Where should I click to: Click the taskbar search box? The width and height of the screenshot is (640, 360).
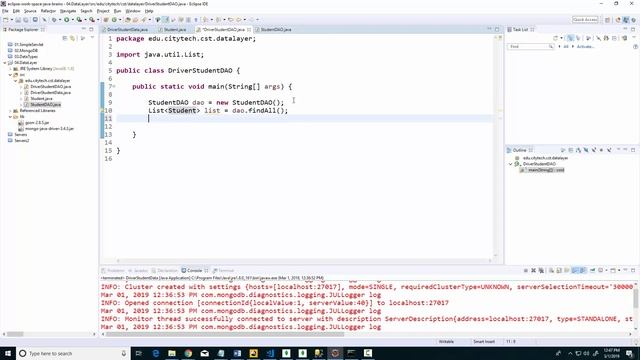click(x=73, y=353)
